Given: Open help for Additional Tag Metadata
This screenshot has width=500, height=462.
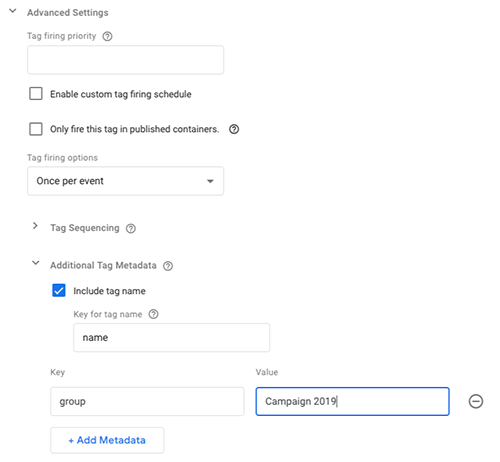Looking at the screenshot, I should tap(168, 266).
